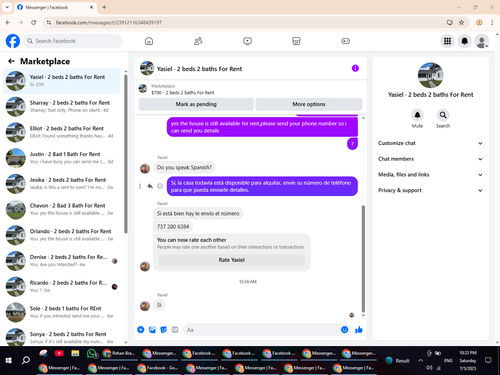500x375 pixels.
Task: Switch to Facebook - Go... taskbar window
Action: (x=159, y=368)
